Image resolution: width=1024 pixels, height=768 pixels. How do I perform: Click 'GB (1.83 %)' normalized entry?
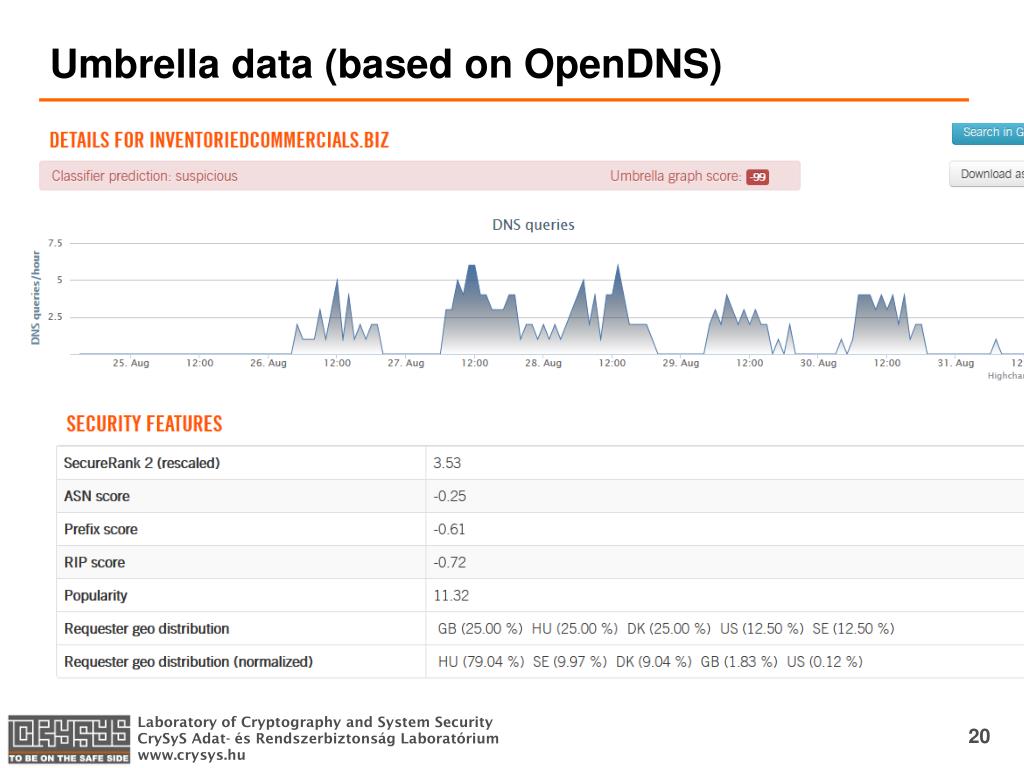739,662
